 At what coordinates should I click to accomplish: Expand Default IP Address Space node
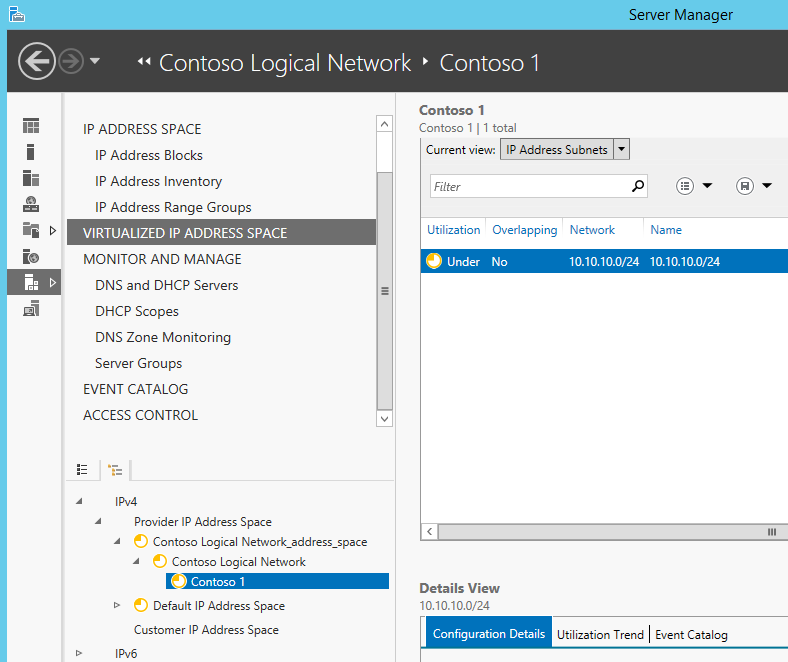point(117,605)
